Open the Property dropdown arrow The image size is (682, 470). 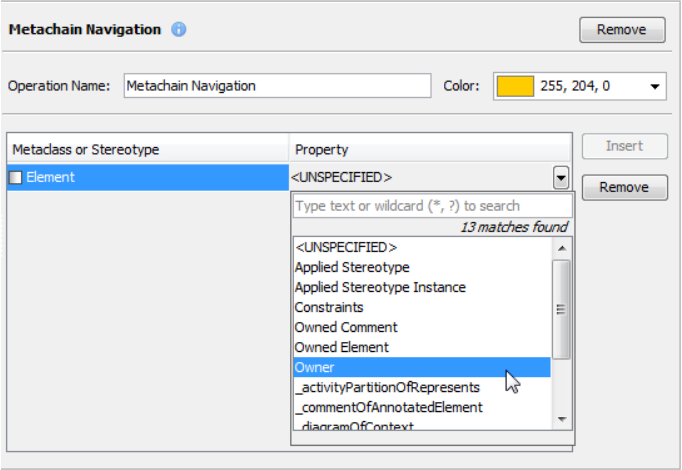coord(561,179)
